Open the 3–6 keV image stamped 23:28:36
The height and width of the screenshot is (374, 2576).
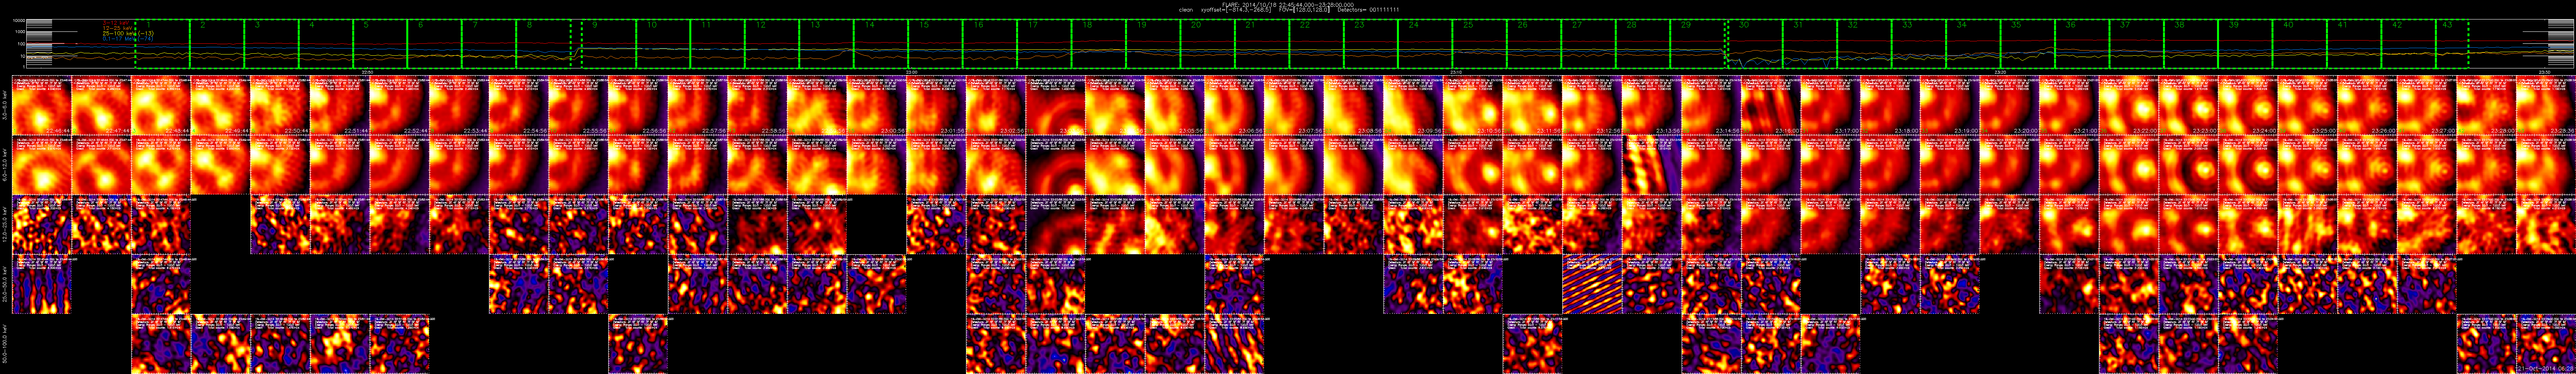click(2546, 106)
